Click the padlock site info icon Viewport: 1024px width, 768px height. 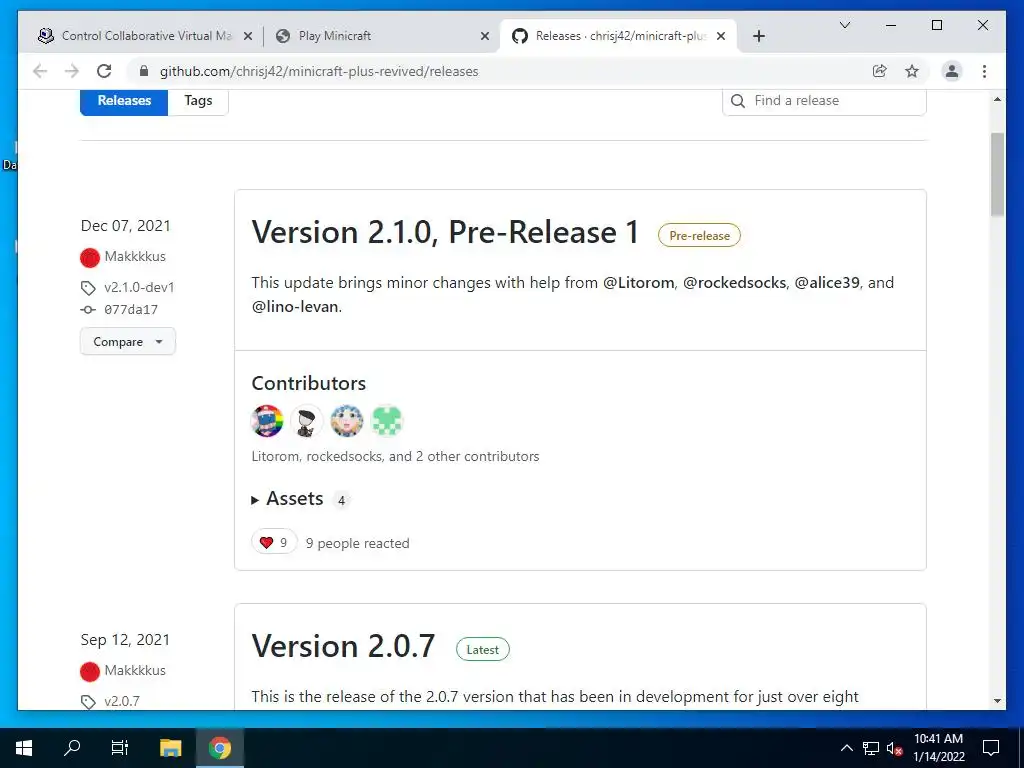pos(144,71)
